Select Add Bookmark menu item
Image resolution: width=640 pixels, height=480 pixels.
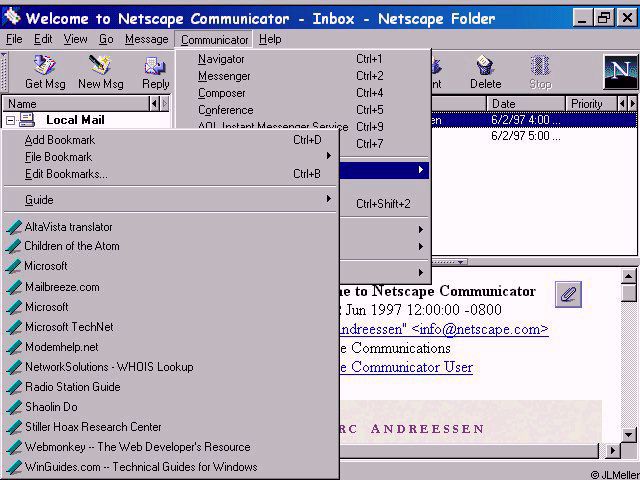pyautogui.click(x=171, y=140)
